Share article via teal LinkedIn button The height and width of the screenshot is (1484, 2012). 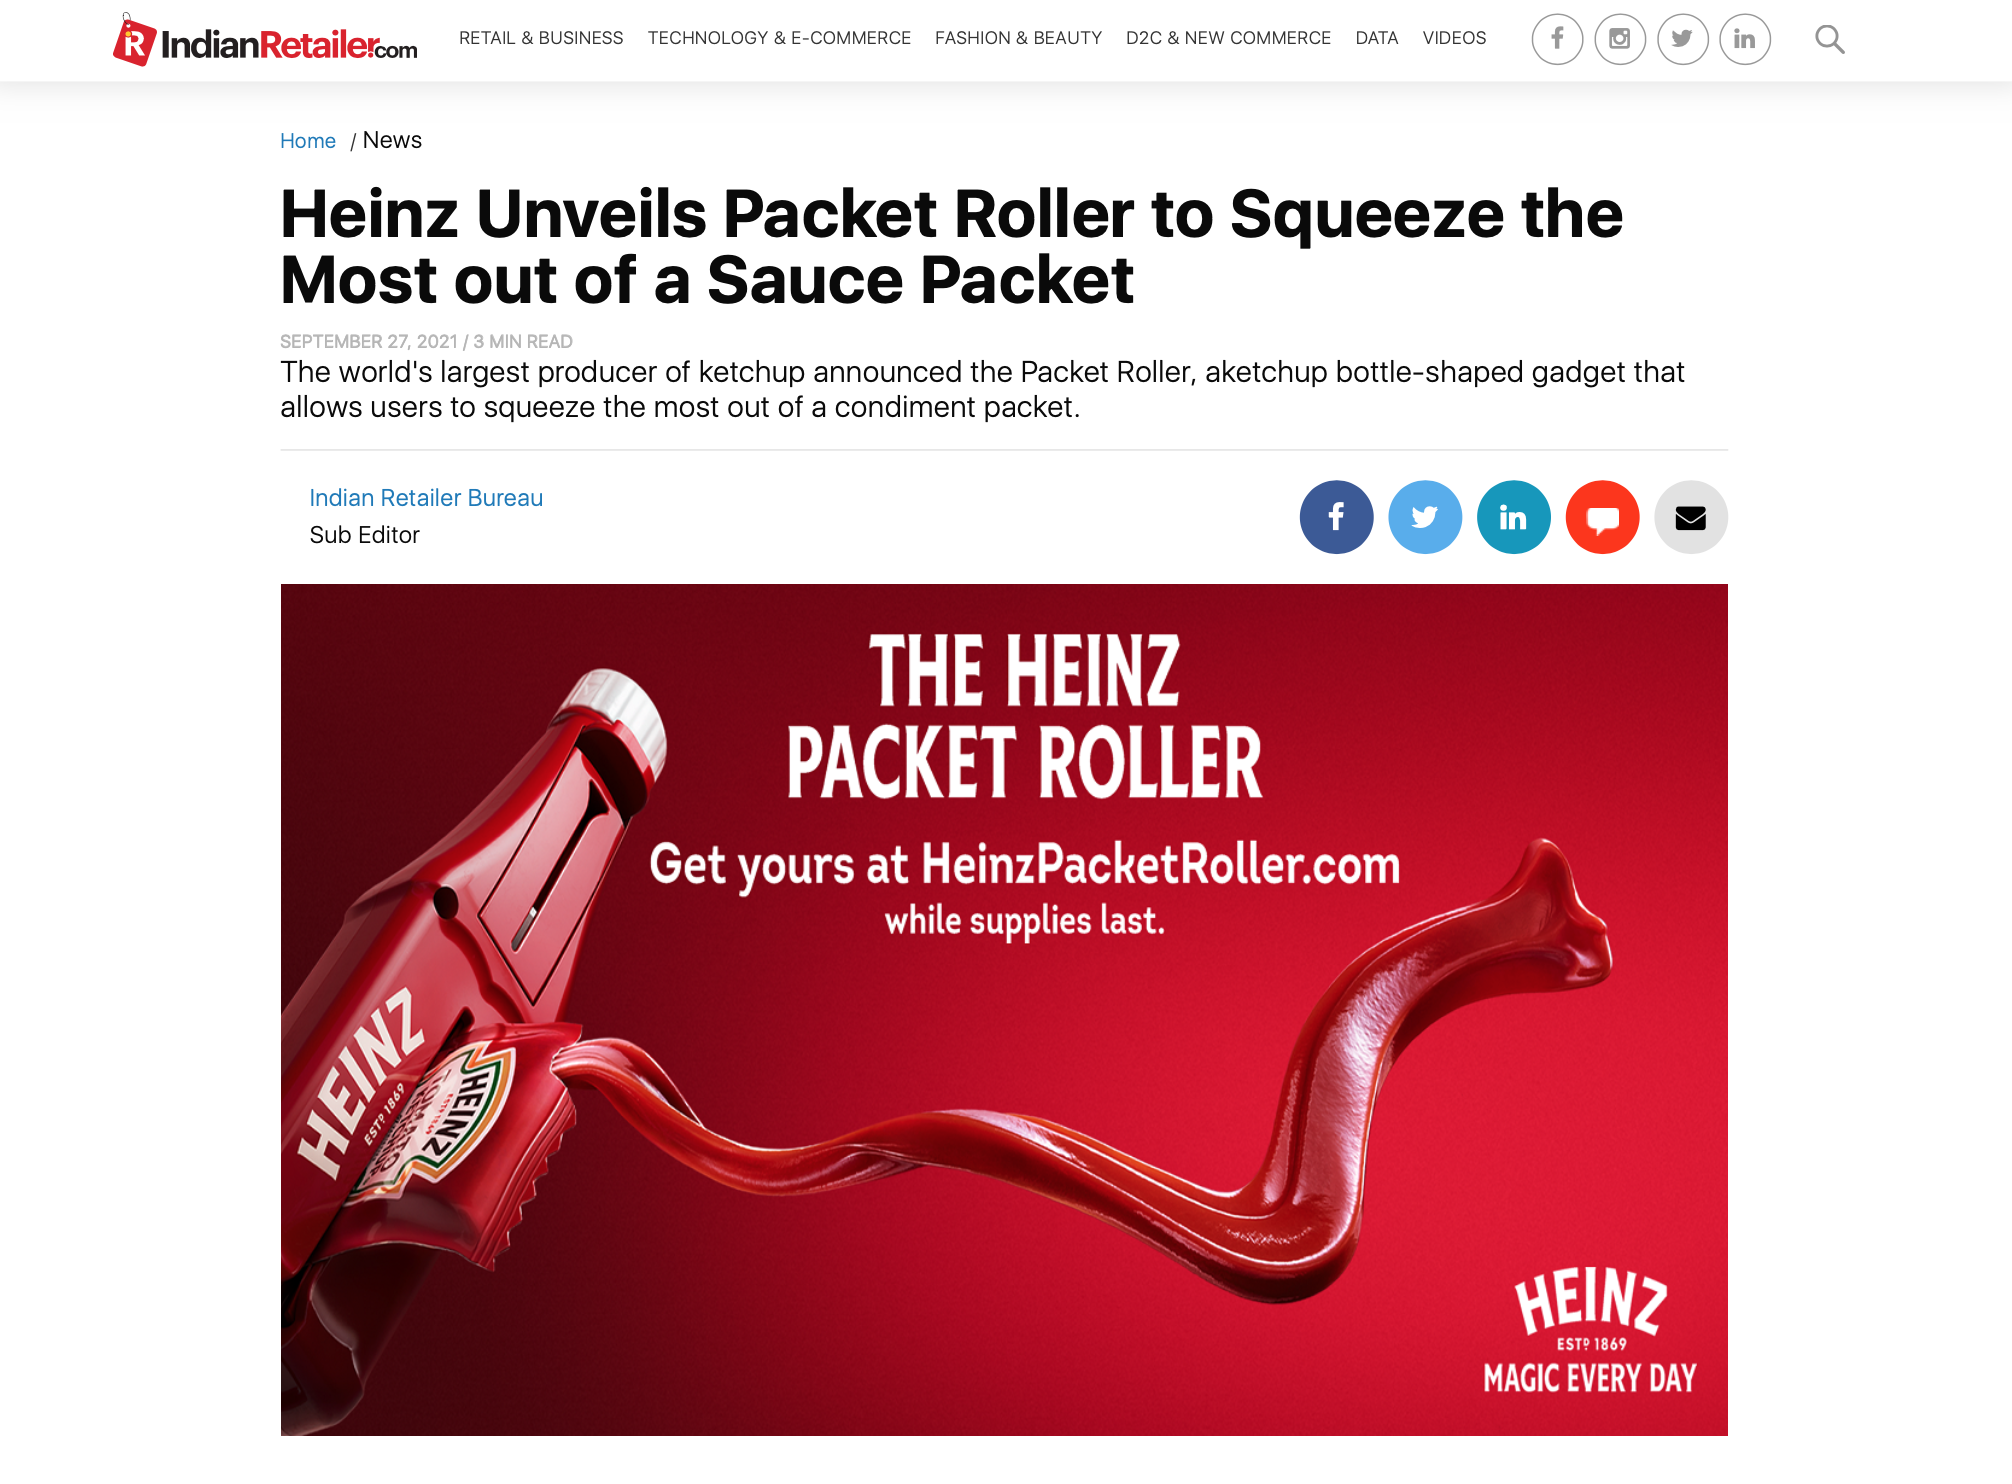coord(1514,517)
